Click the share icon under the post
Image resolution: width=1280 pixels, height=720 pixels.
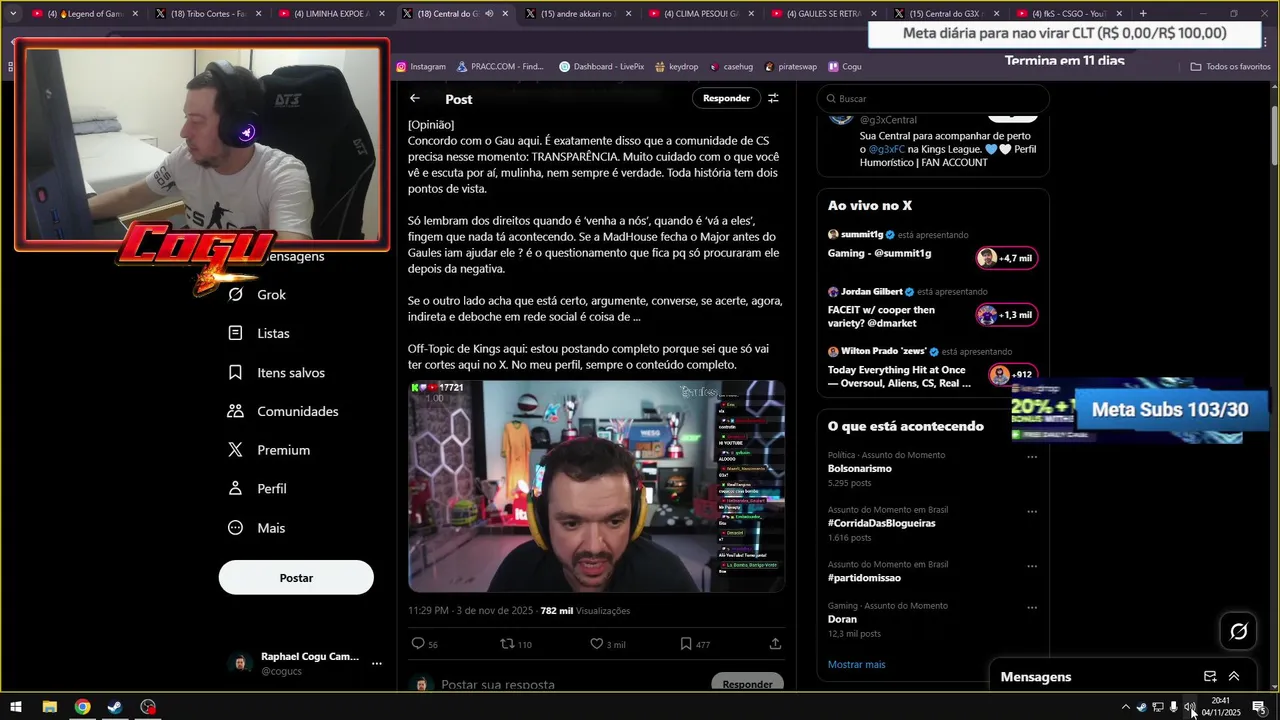tap(775, 644)
